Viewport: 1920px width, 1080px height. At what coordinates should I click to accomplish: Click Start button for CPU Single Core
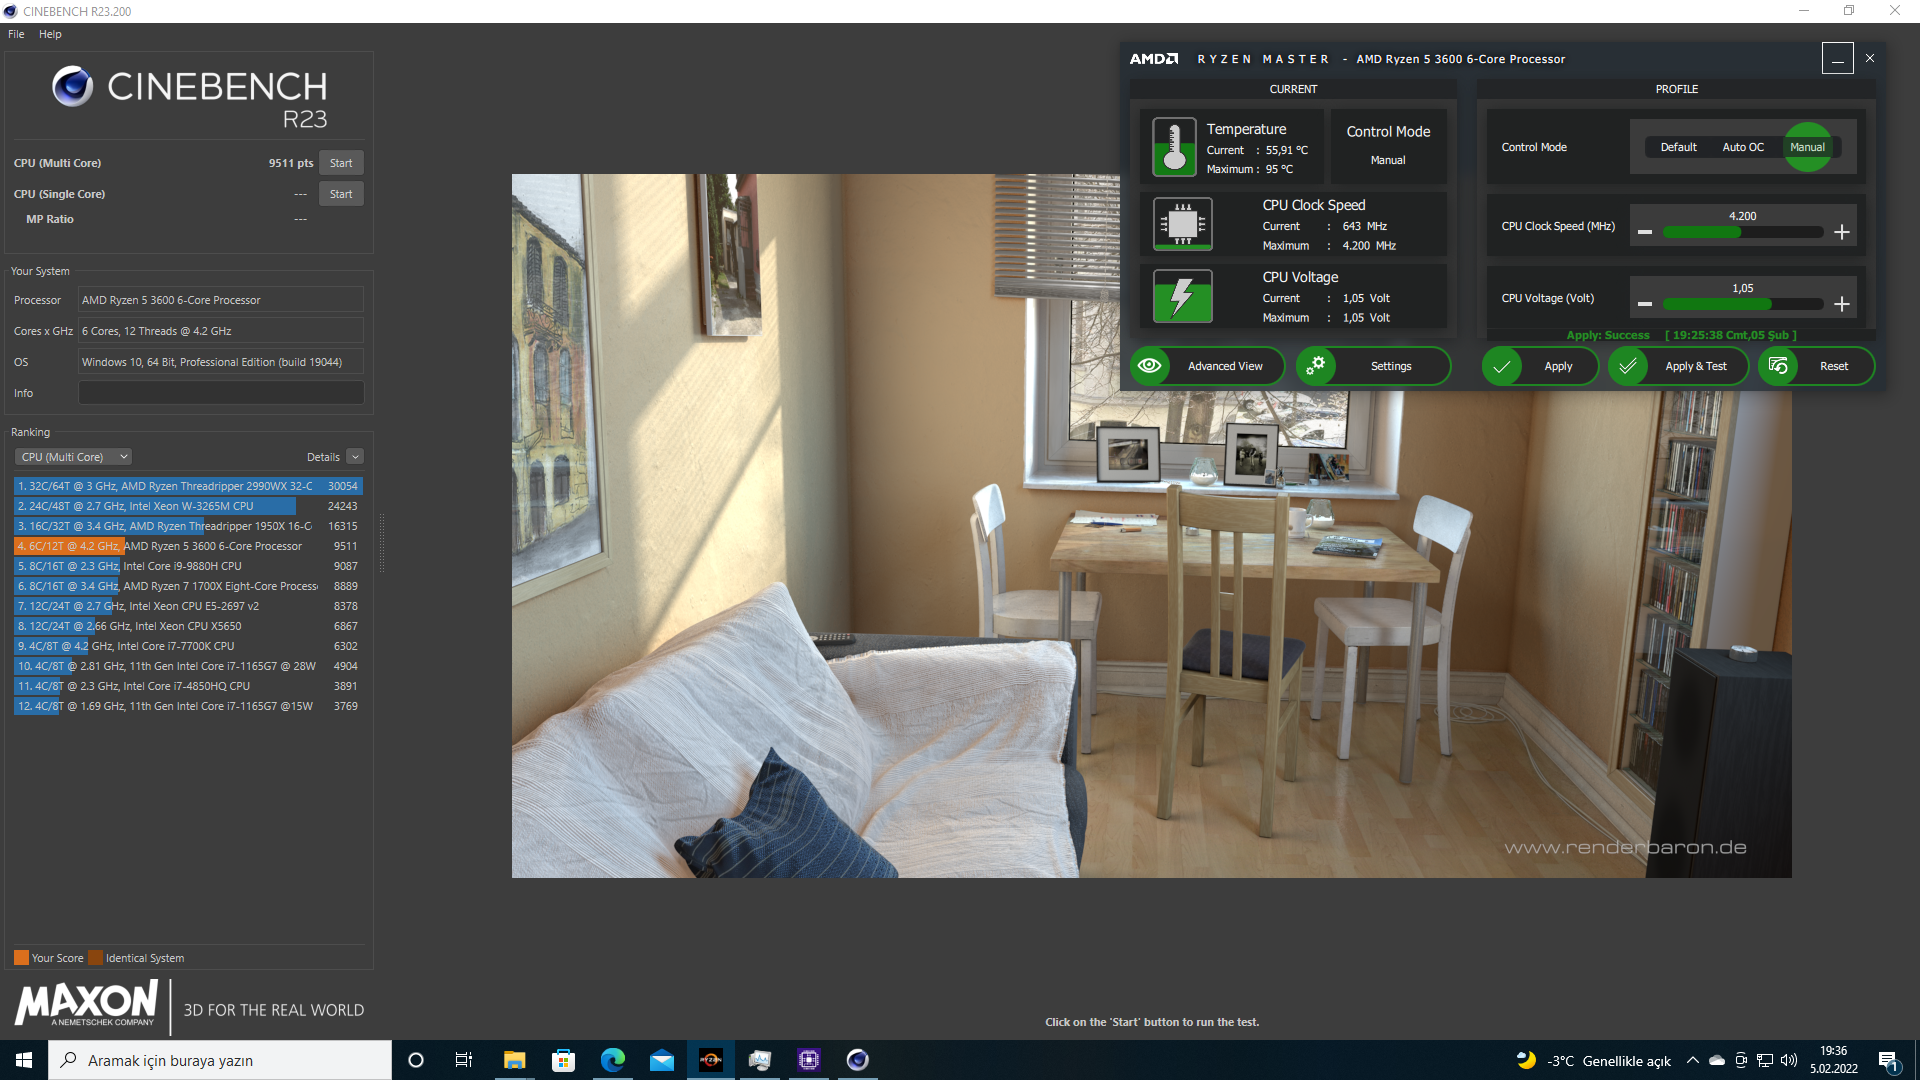[342, 194]
